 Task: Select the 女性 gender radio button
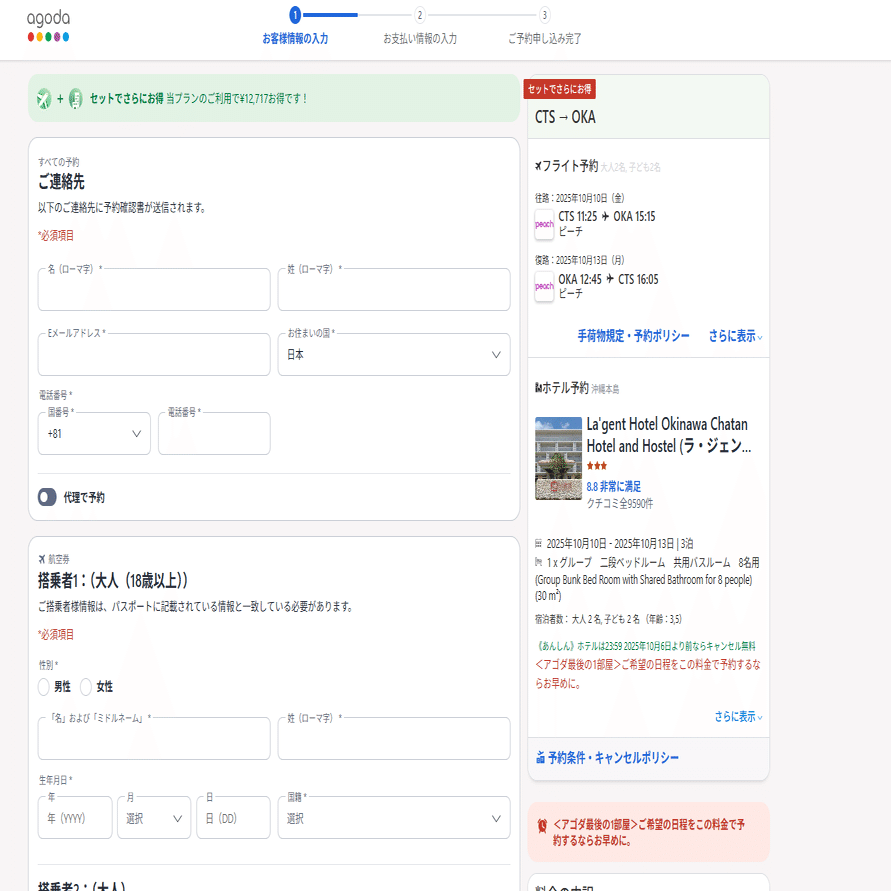click(86, 687)
